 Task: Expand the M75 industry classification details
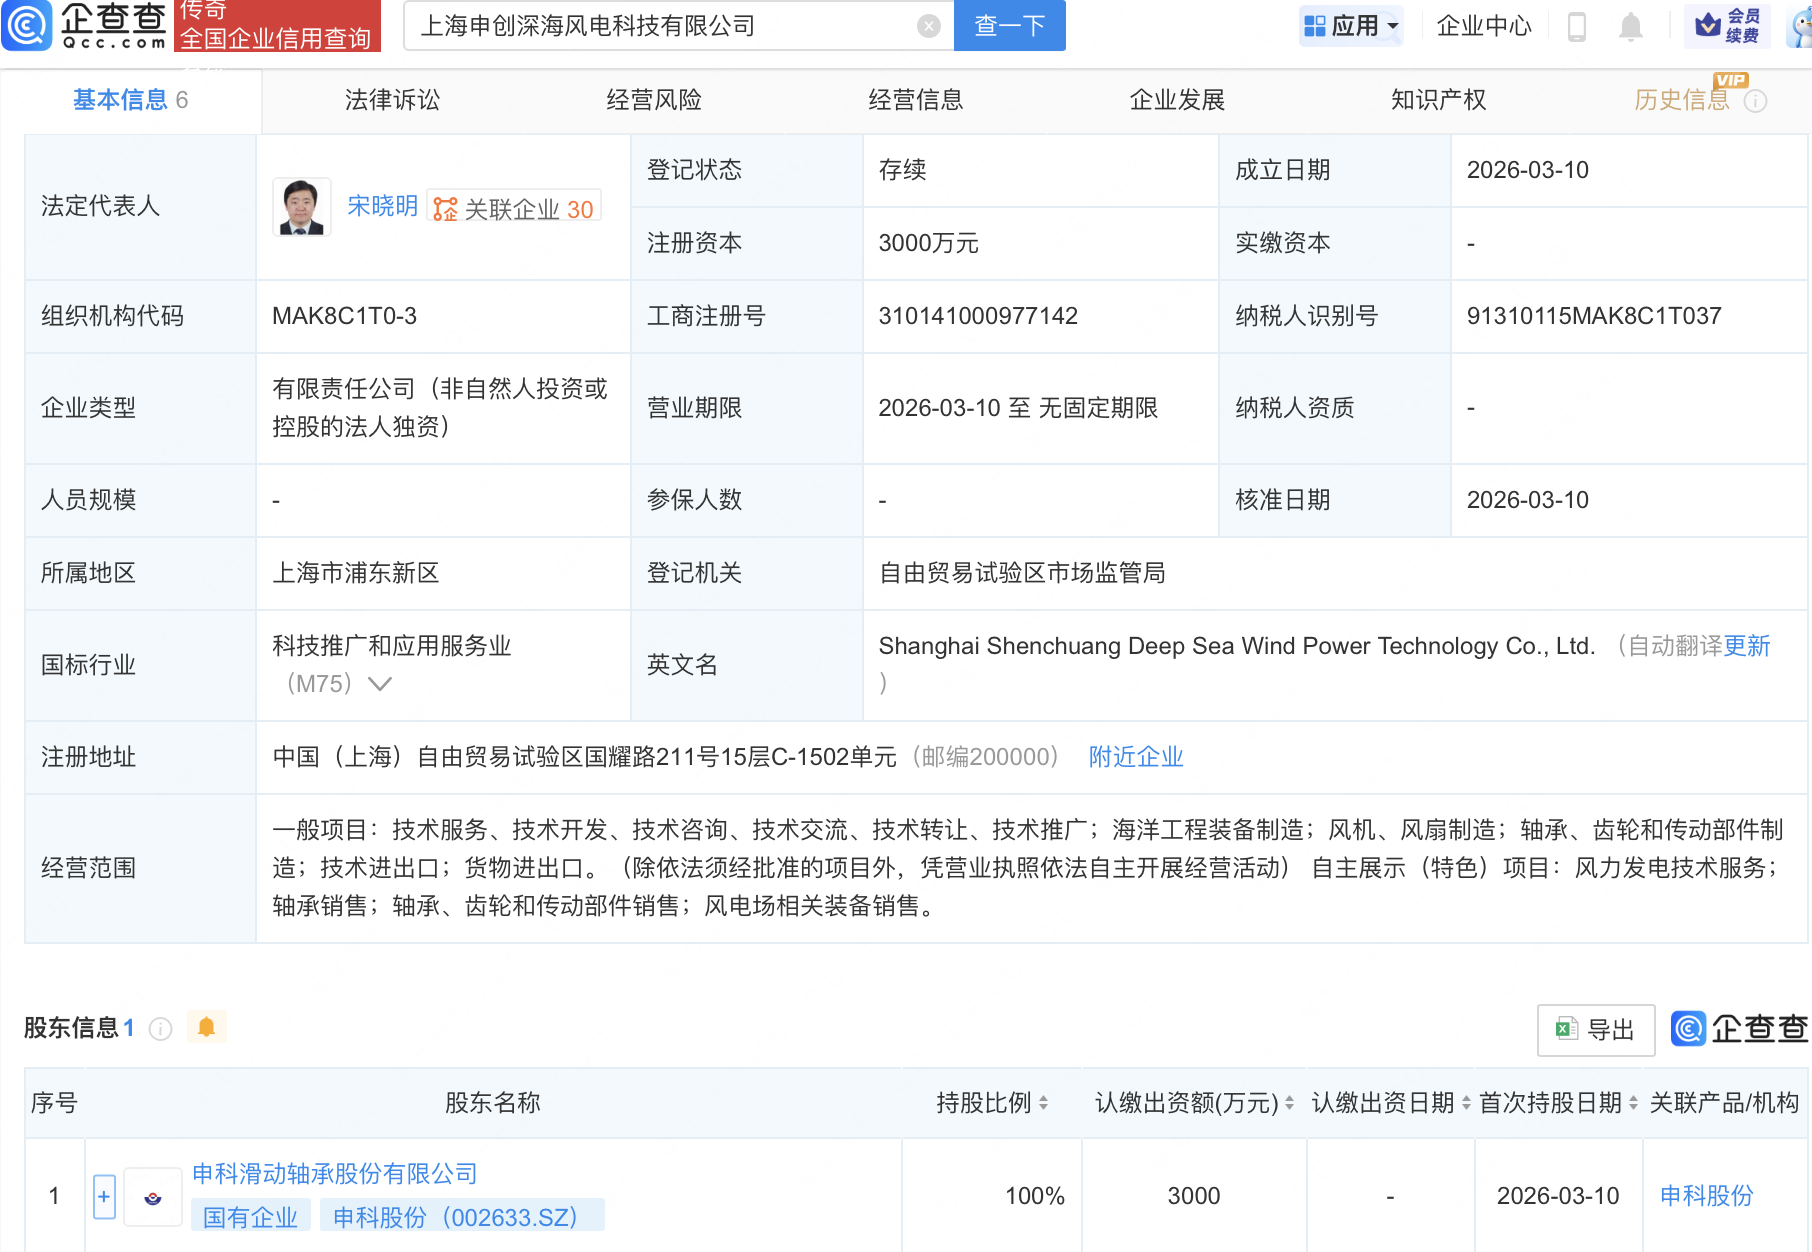(380, 684)
